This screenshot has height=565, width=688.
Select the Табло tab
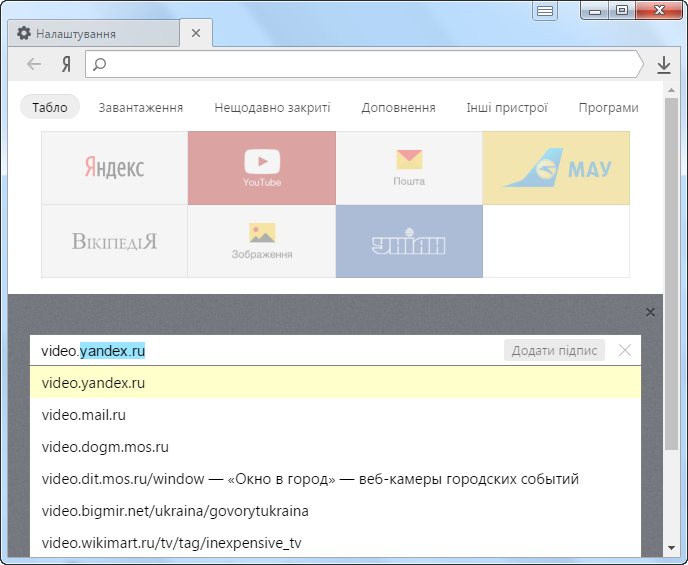[x=50, y=107]
